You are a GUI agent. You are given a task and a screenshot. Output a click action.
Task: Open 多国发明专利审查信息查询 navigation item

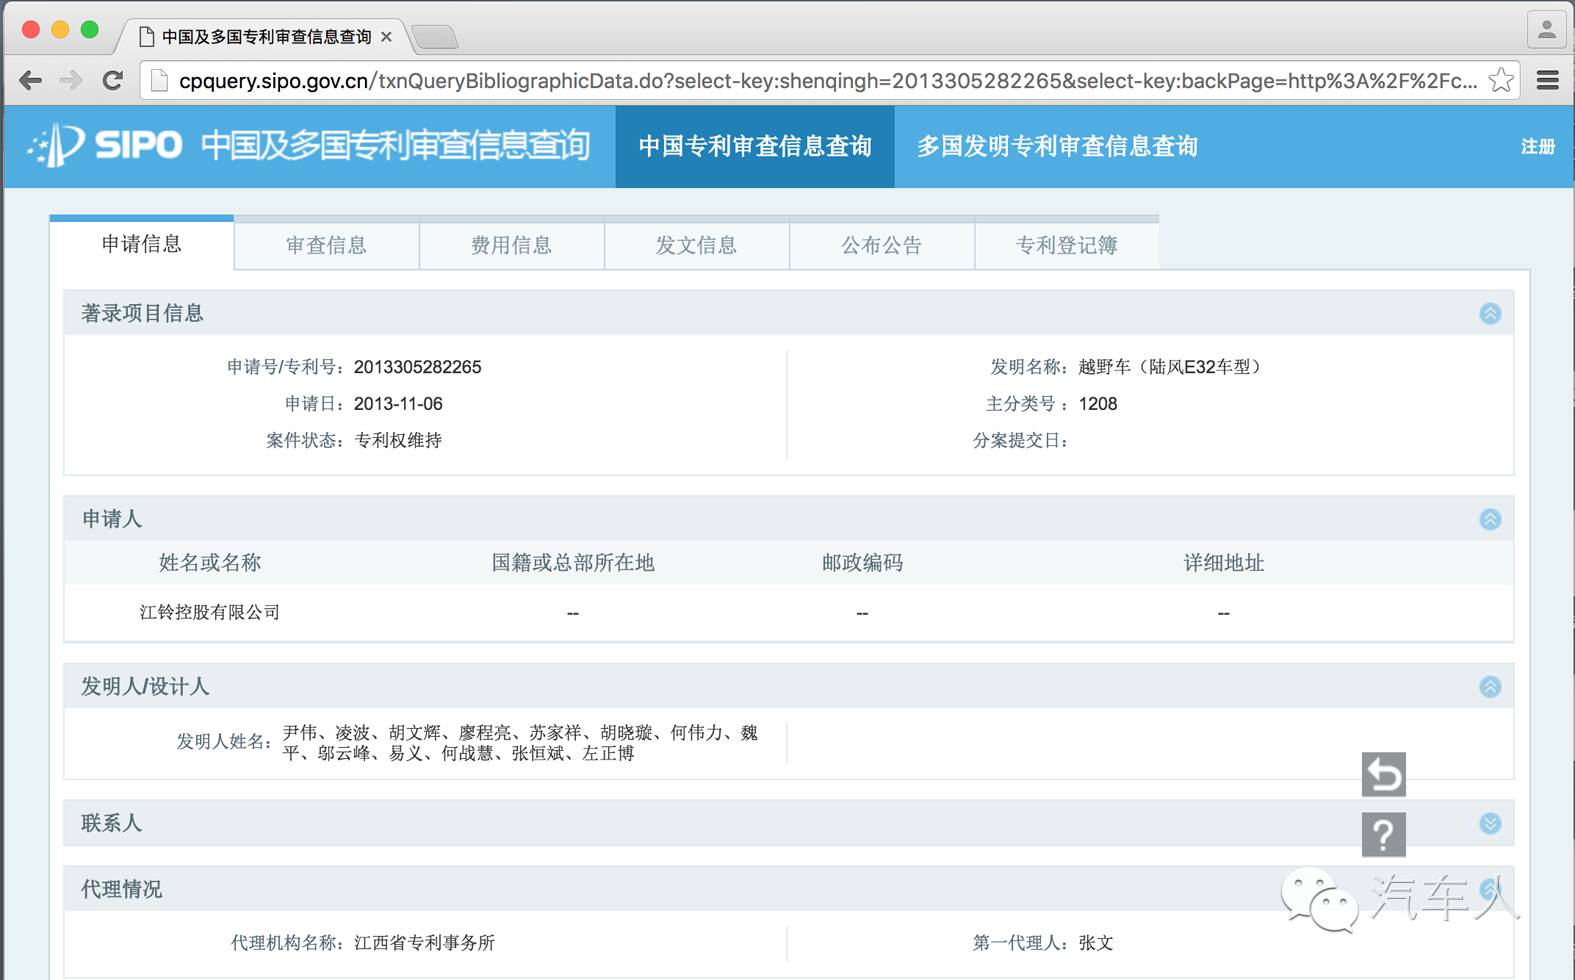click(1057, 147)
